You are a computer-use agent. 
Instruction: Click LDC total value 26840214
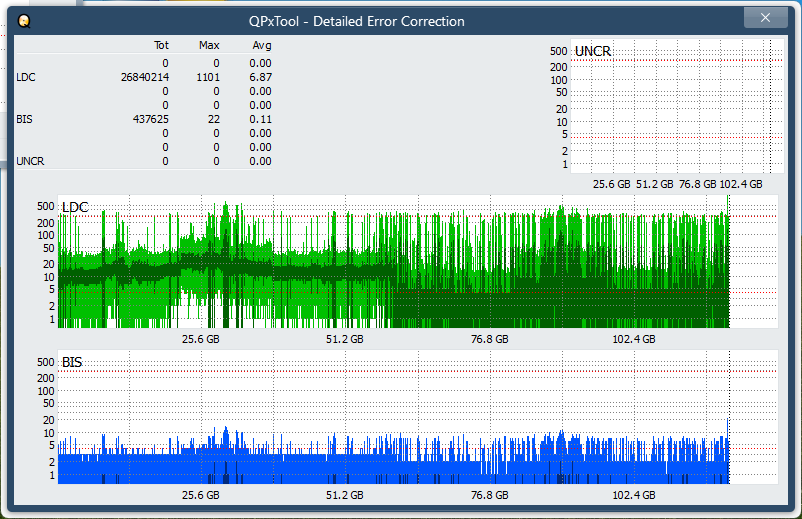point(145,77)
